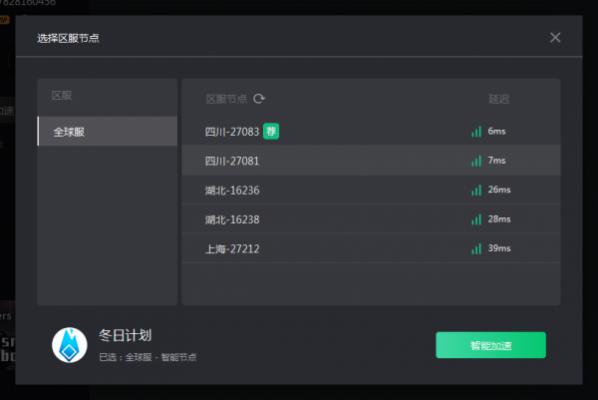The height and width of the screenshot is (400, 598).
Task: Pick the 湖北-16236 node
Action: pos(371,190)
